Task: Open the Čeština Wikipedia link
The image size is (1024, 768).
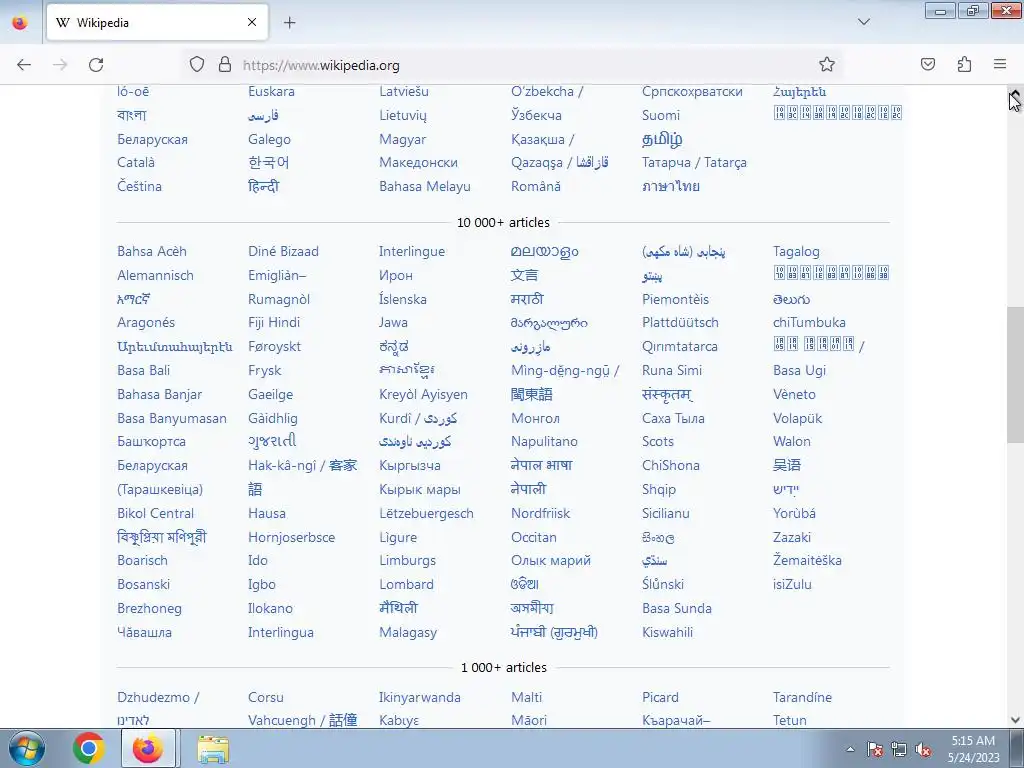Action: 139,186
